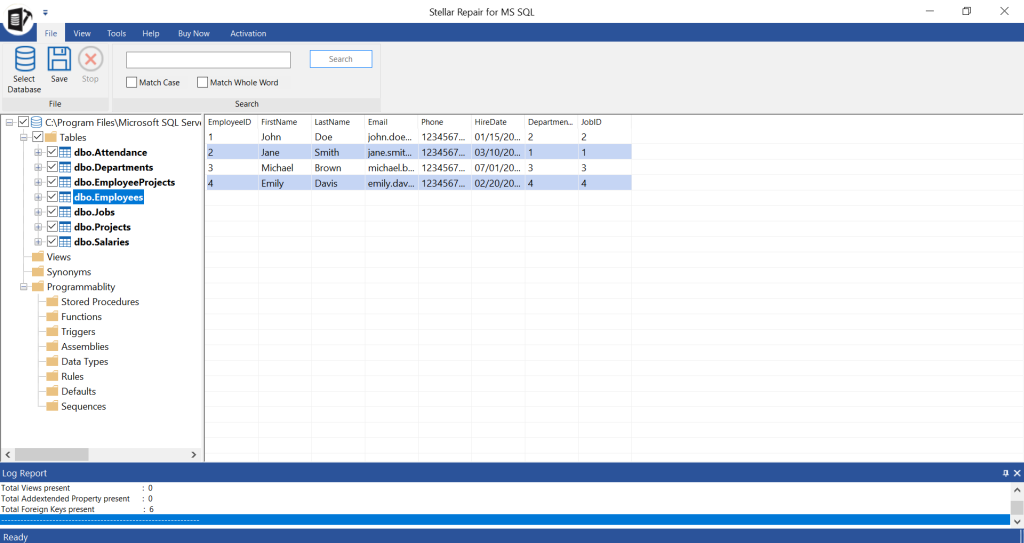Pin the Log Report panel
This screenshot has width=1024, height=543.
[x=1005, y=473]
